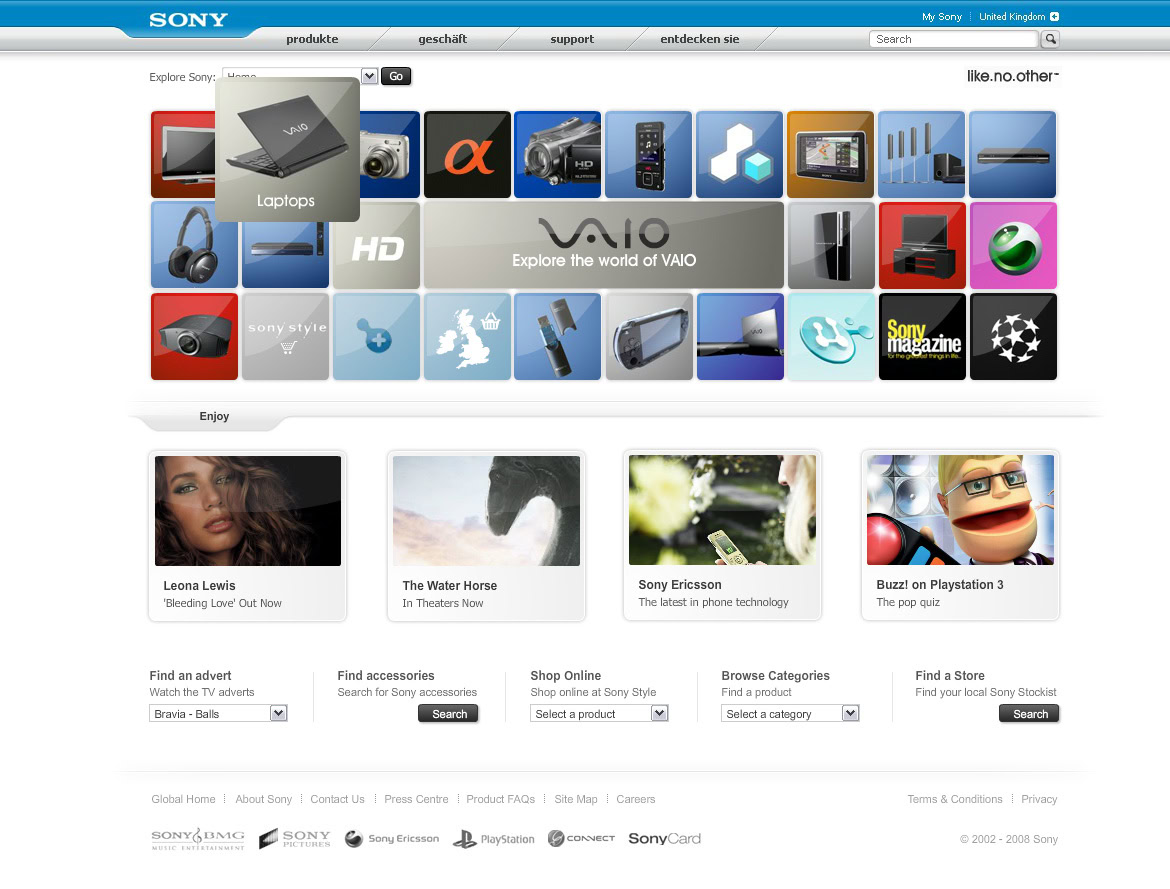Viewport: 1170px width, 889px height.
Task: Open the Terms & Conditions link
Action: click(955, 799)
